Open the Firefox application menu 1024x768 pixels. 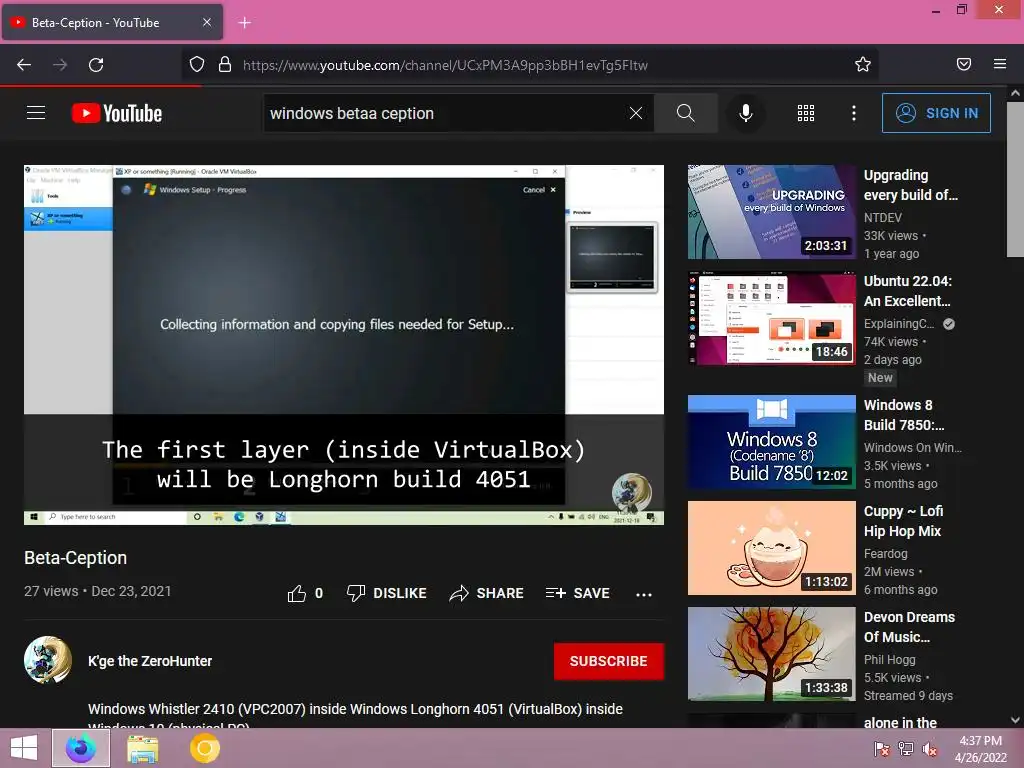[x=1000, y=64]
